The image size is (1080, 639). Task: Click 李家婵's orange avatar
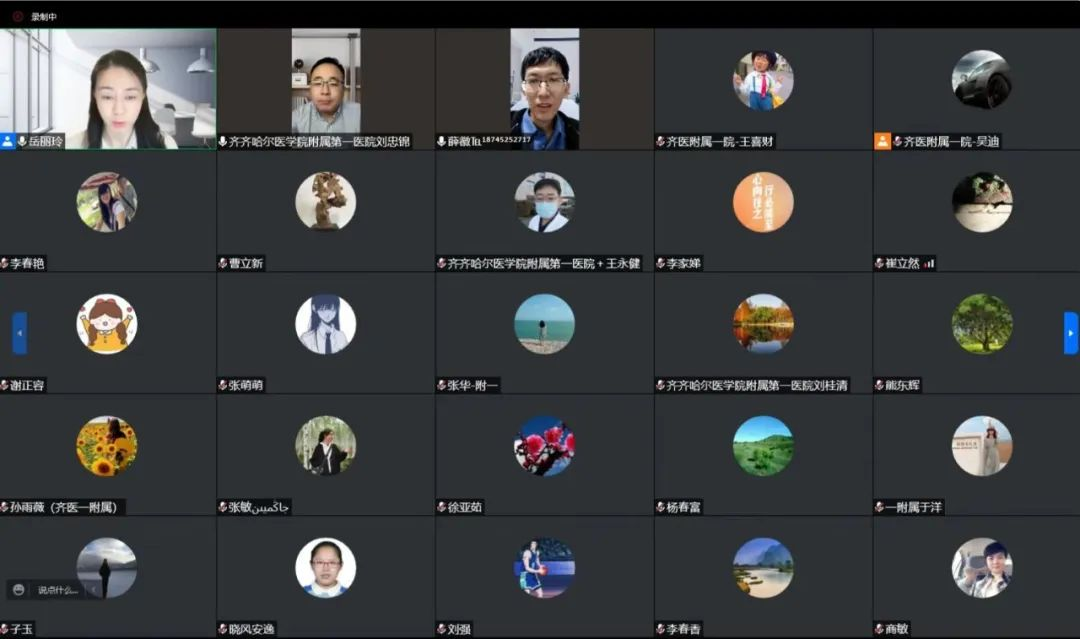[763, 202]
